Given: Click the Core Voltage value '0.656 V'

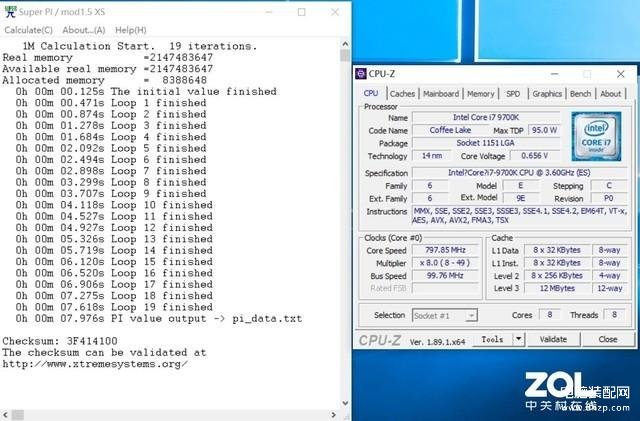Looking at the screenshot, I should 534,156.
